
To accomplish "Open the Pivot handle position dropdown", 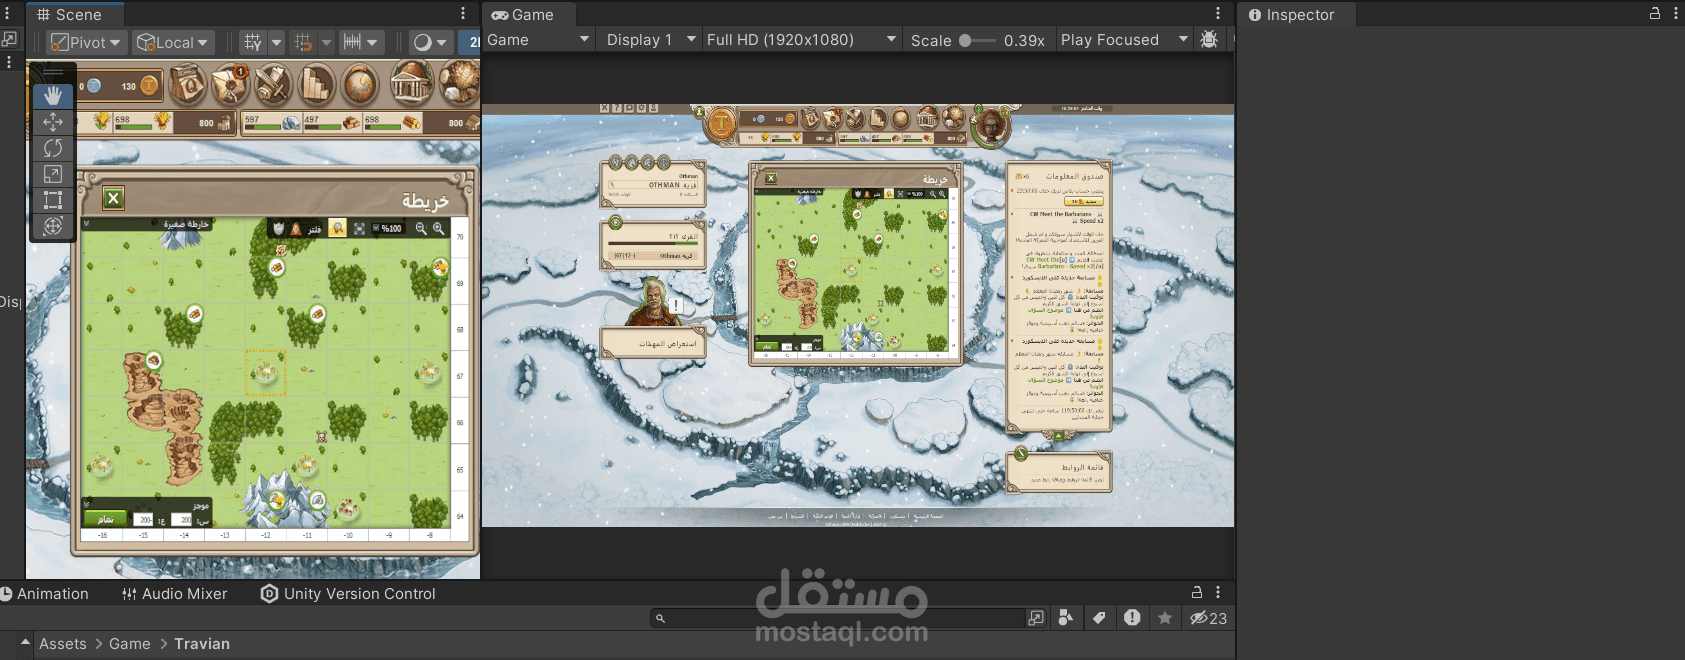I will [86, 42].
